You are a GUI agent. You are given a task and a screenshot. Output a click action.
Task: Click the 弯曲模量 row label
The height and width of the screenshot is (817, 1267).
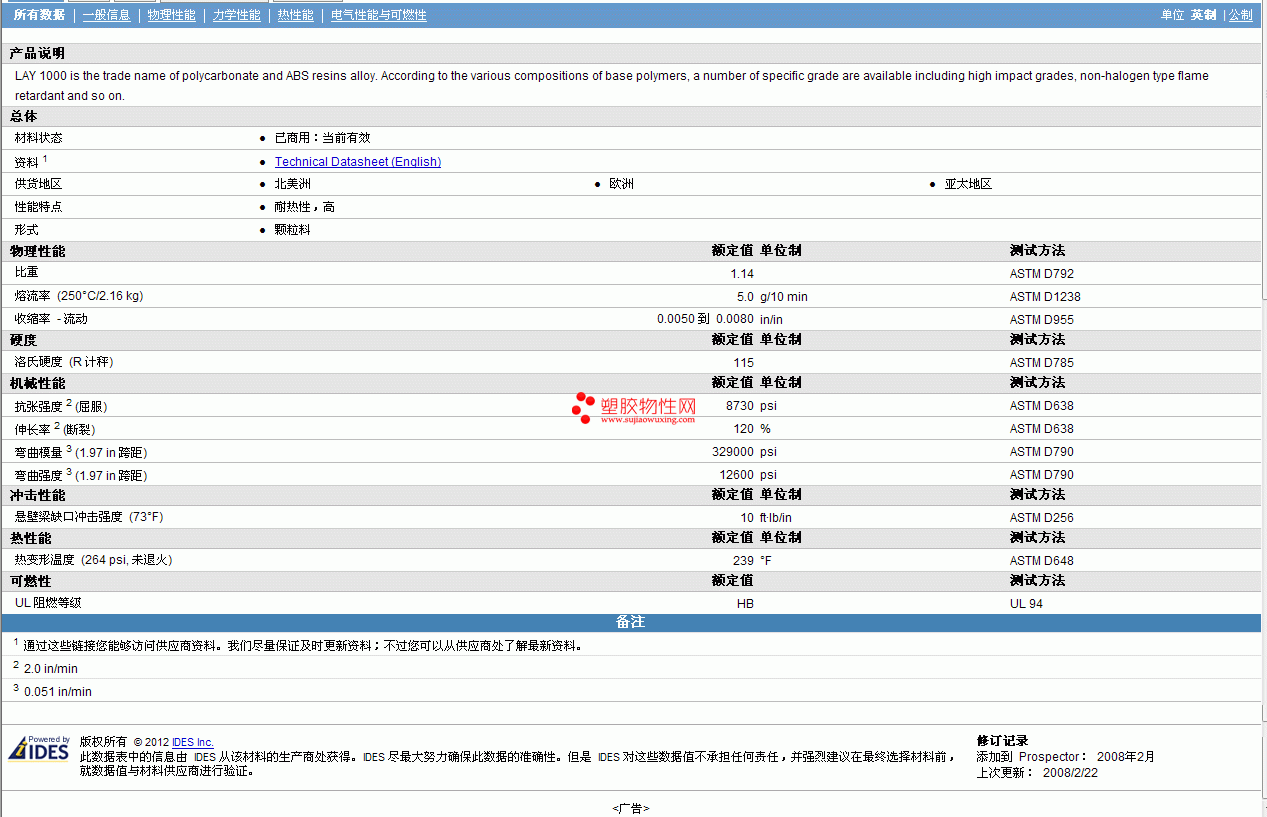point(81,451)
